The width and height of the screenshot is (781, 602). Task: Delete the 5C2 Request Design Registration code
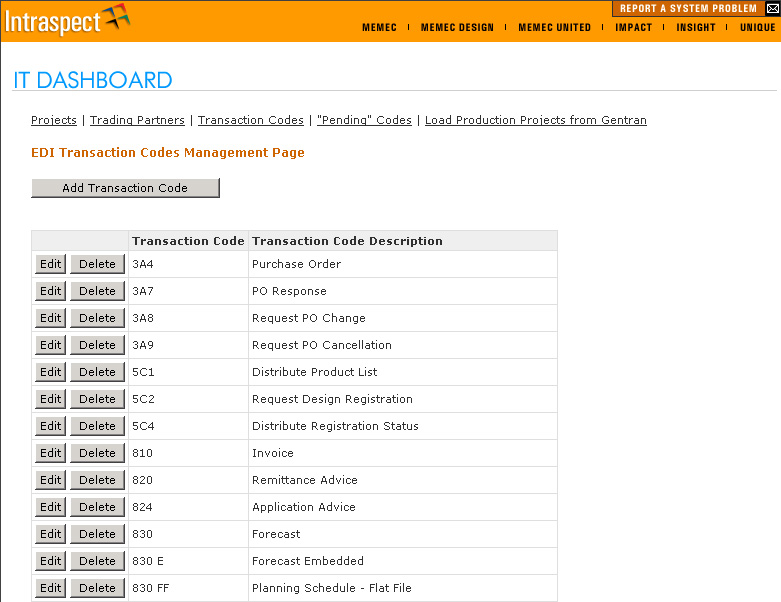point(97,399)
